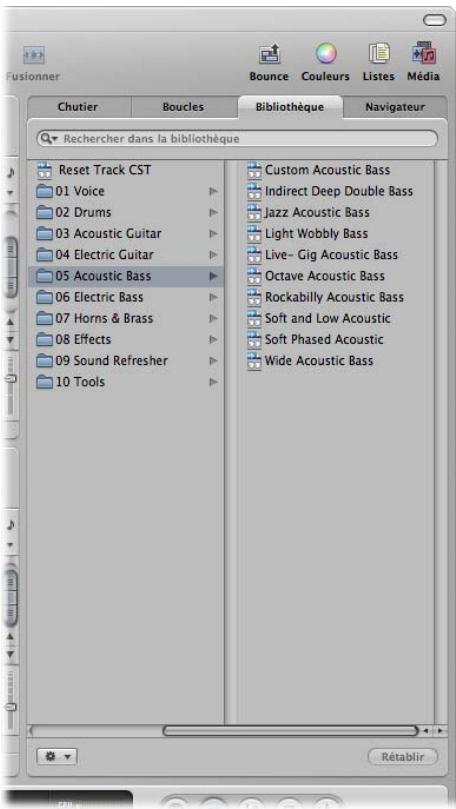Click the 06 Electric Bass folder icon
Image resolution: width=456 pixels, height=809 pixels.
pos(45,297)
